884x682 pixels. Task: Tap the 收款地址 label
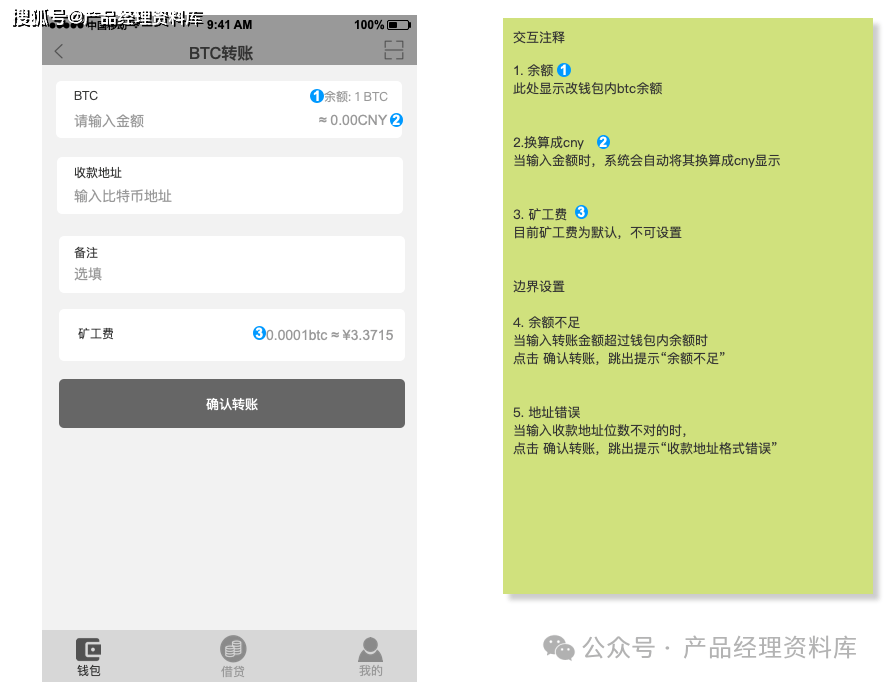pos(98,172)
